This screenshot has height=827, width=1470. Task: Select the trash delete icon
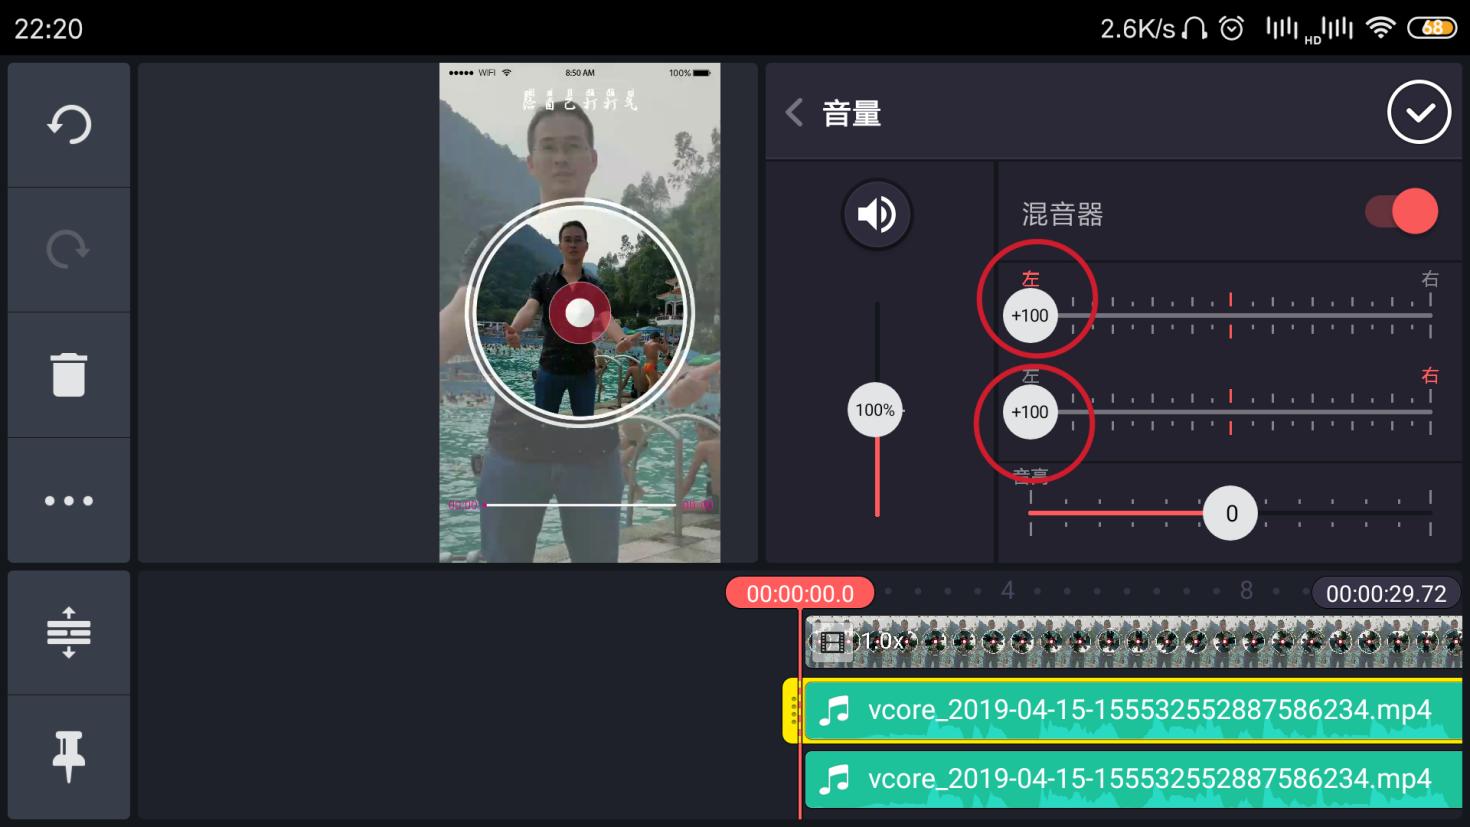[68, 374]
